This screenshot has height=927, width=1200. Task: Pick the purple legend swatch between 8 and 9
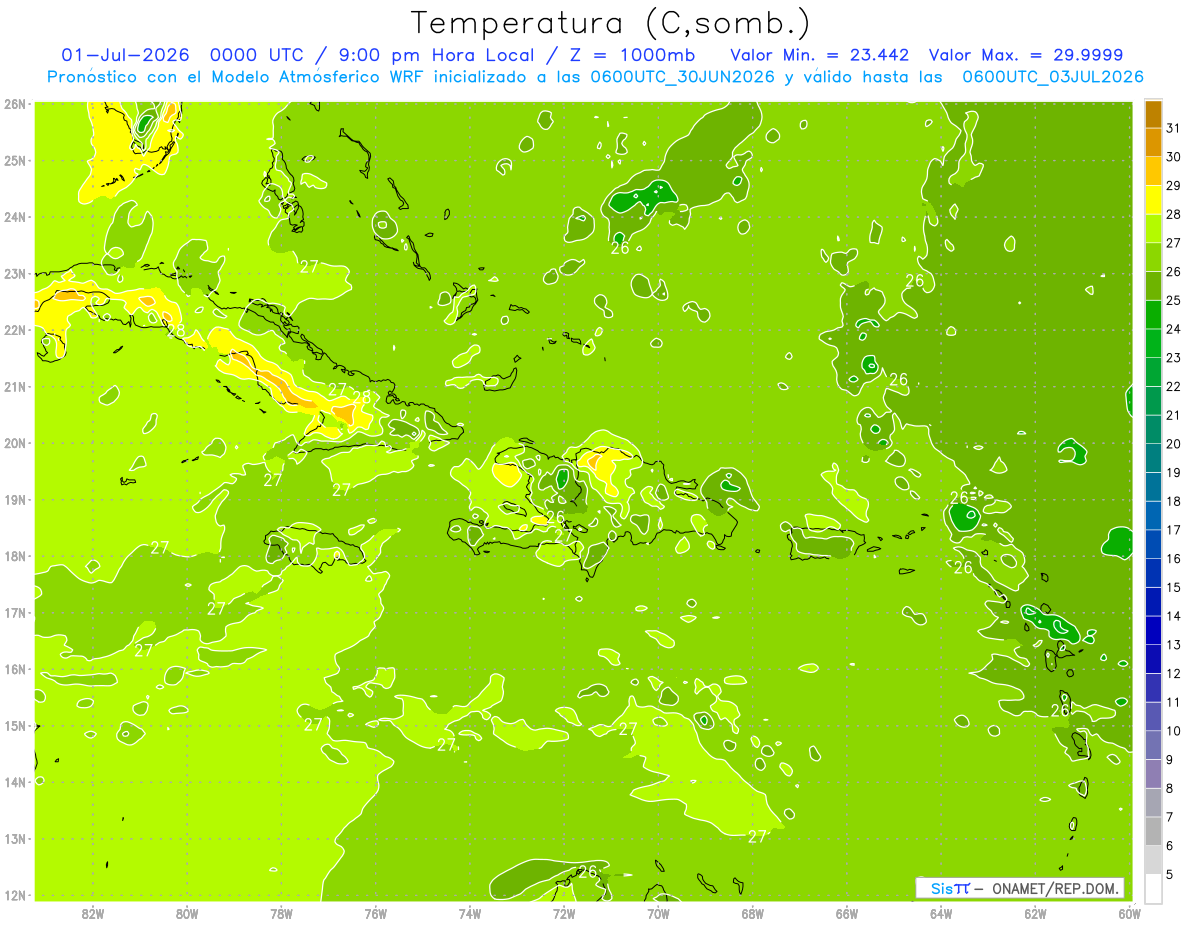tap(1153, 773)
